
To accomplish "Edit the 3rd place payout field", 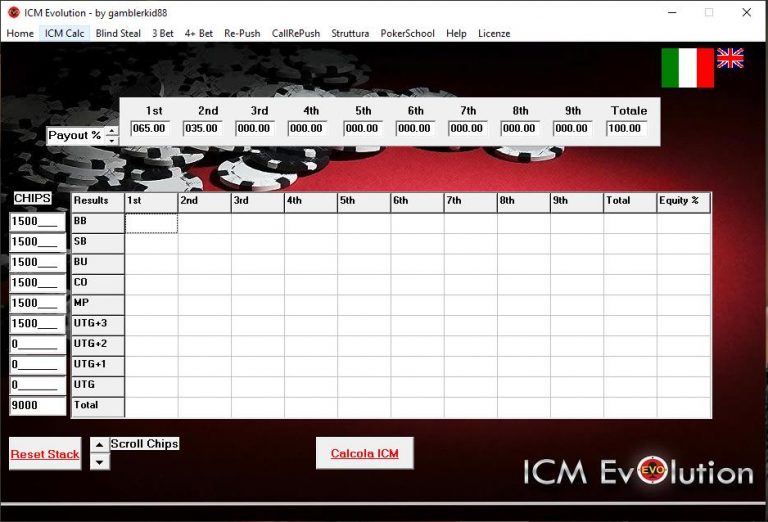I will click(255, 128).
